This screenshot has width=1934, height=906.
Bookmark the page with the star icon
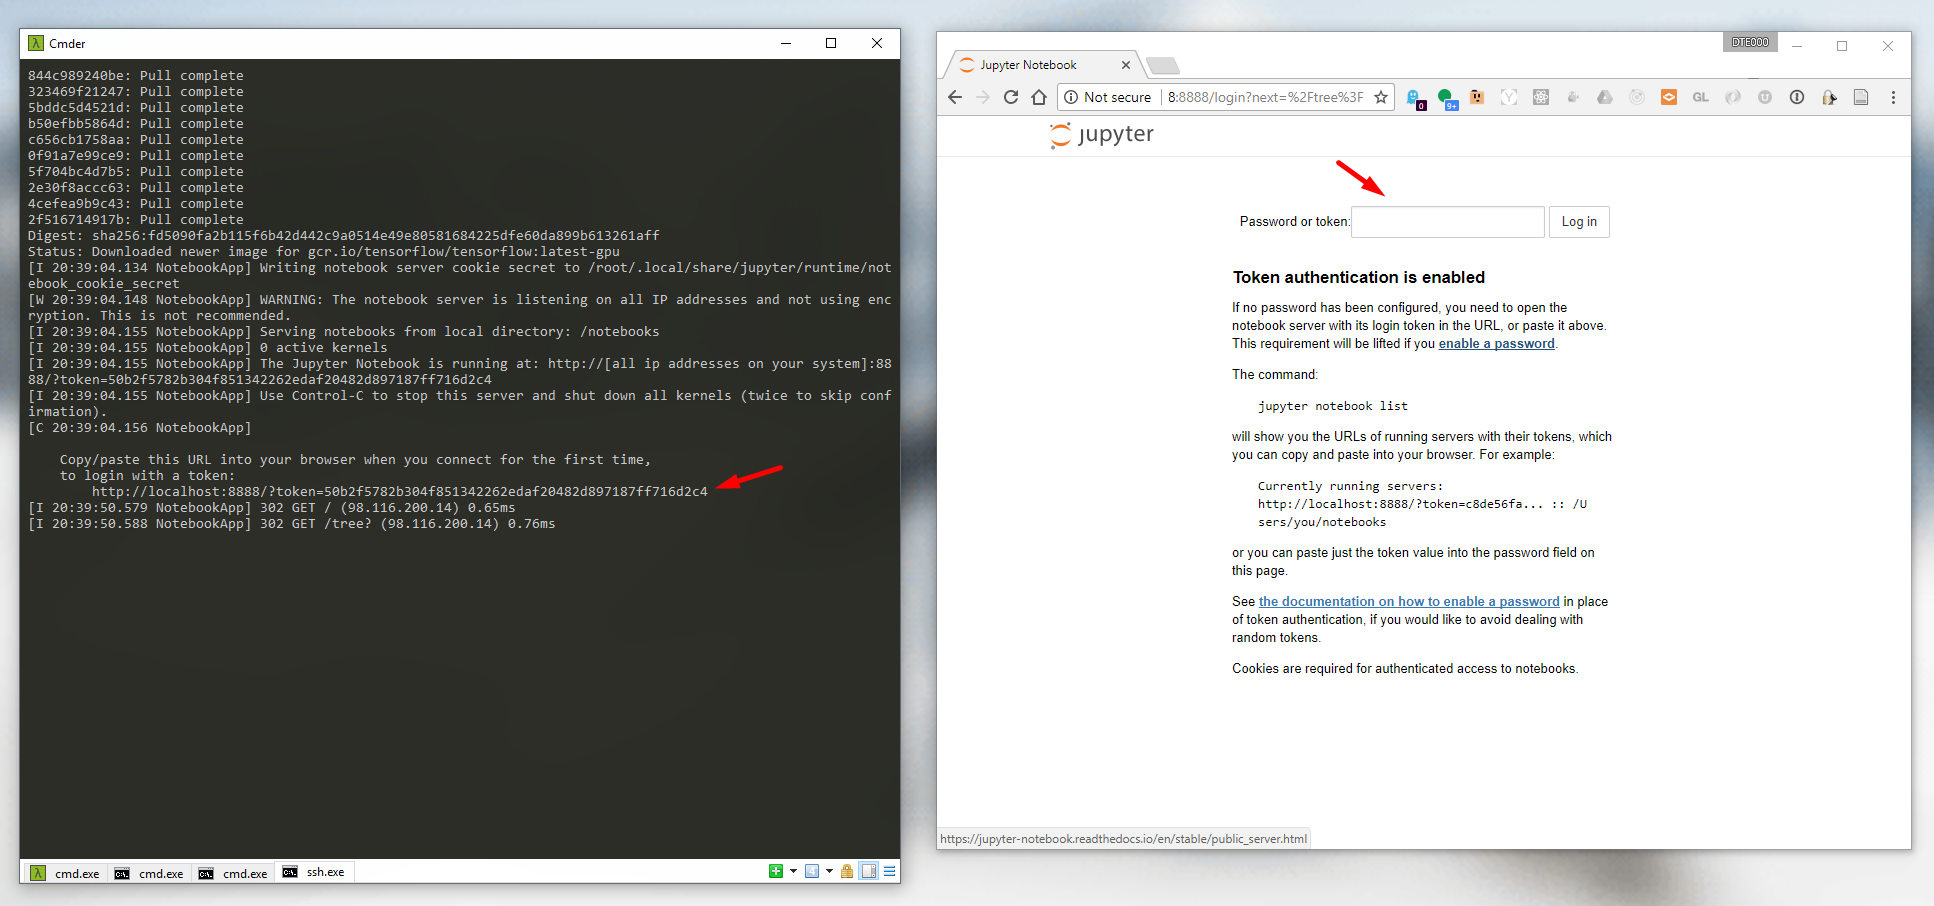click(1382, 97)
